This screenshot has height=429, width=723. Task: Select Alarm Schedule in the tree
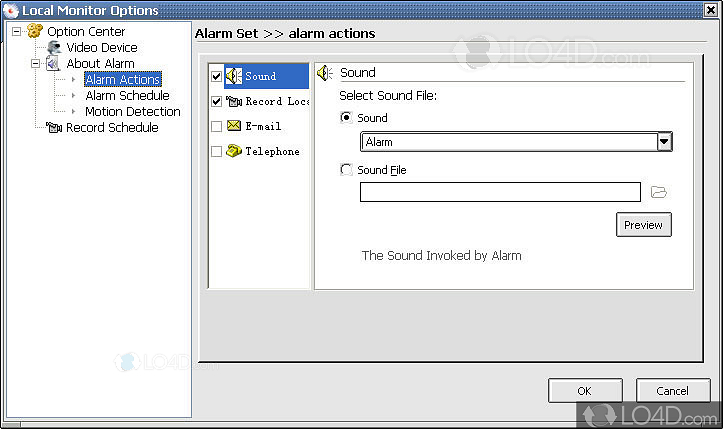coord(127,95)
